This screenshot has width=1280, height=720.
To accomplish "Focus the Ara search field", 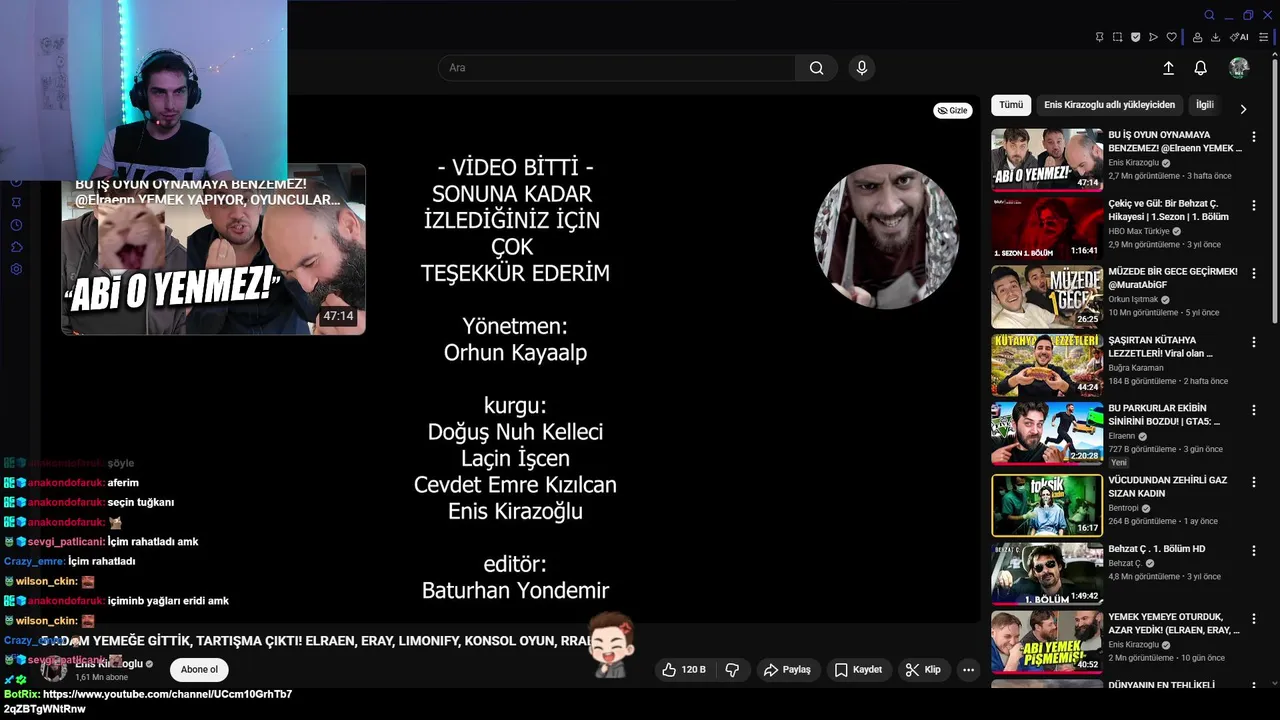I will (616, 68).
